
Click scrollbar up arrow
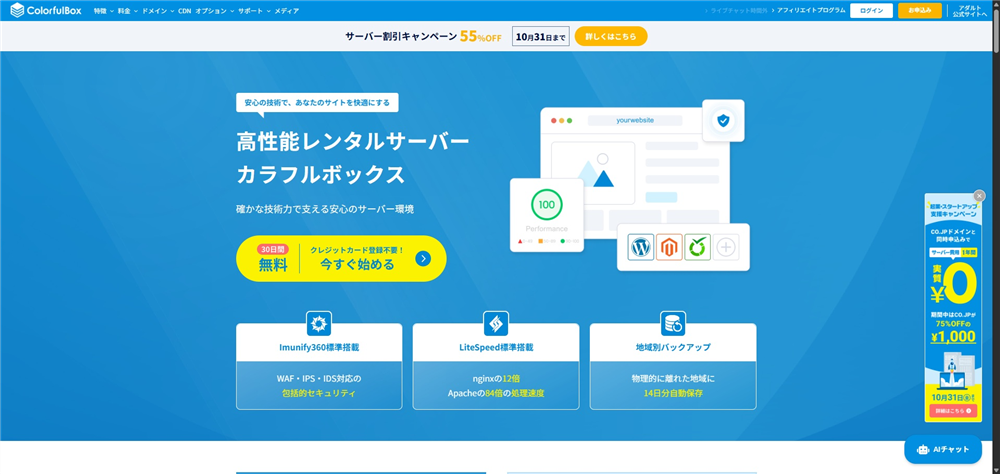pyautogui.click(x=996, y=3)
